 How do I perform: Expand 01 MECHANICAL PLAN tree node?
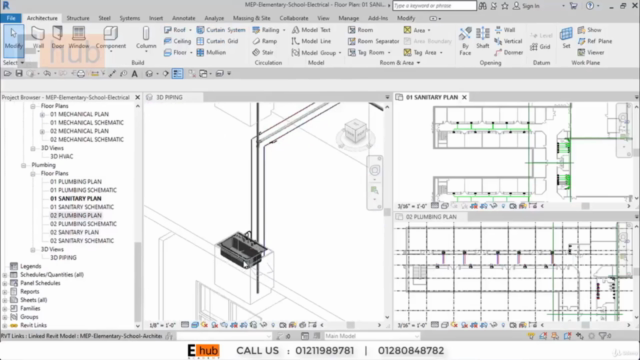[x=42, y=115]
